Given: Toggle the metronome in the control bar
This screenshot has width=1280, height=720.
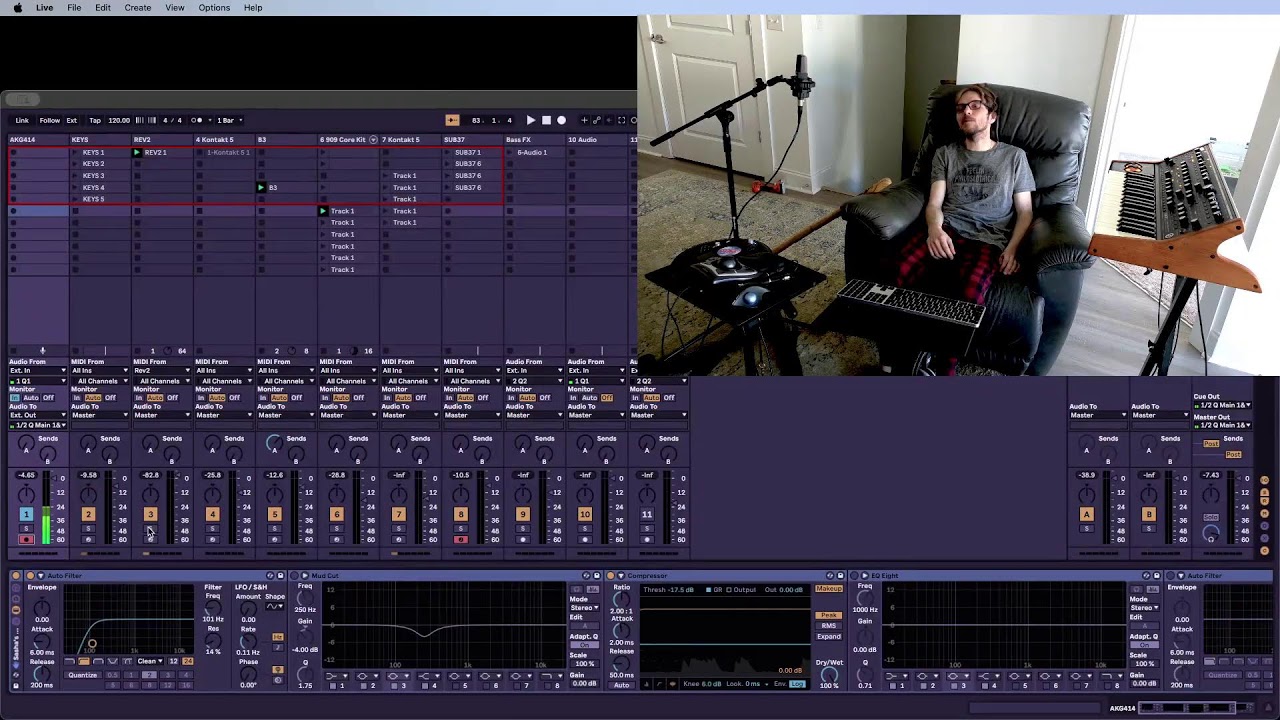Looking at the screenshot, I should coord(197,120).
